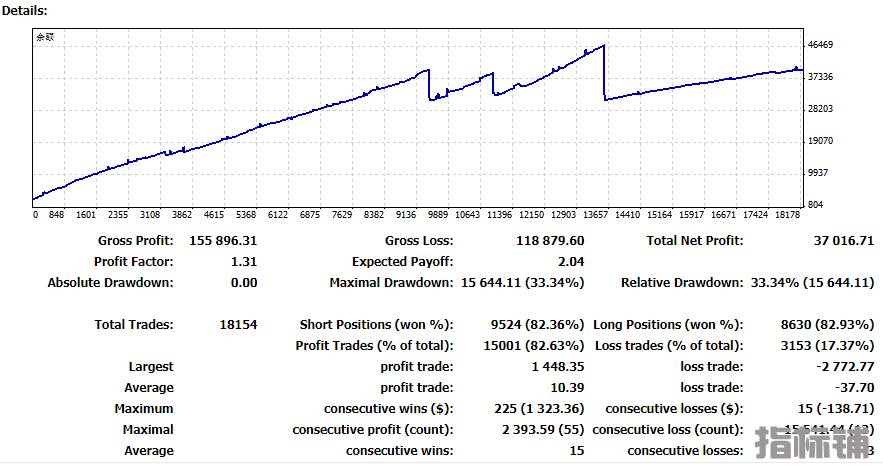Screen dimensions: 883x467
Task: Select Maximal Drawdown value 15 644.11 (33.34%)
Action: point(523,282)
